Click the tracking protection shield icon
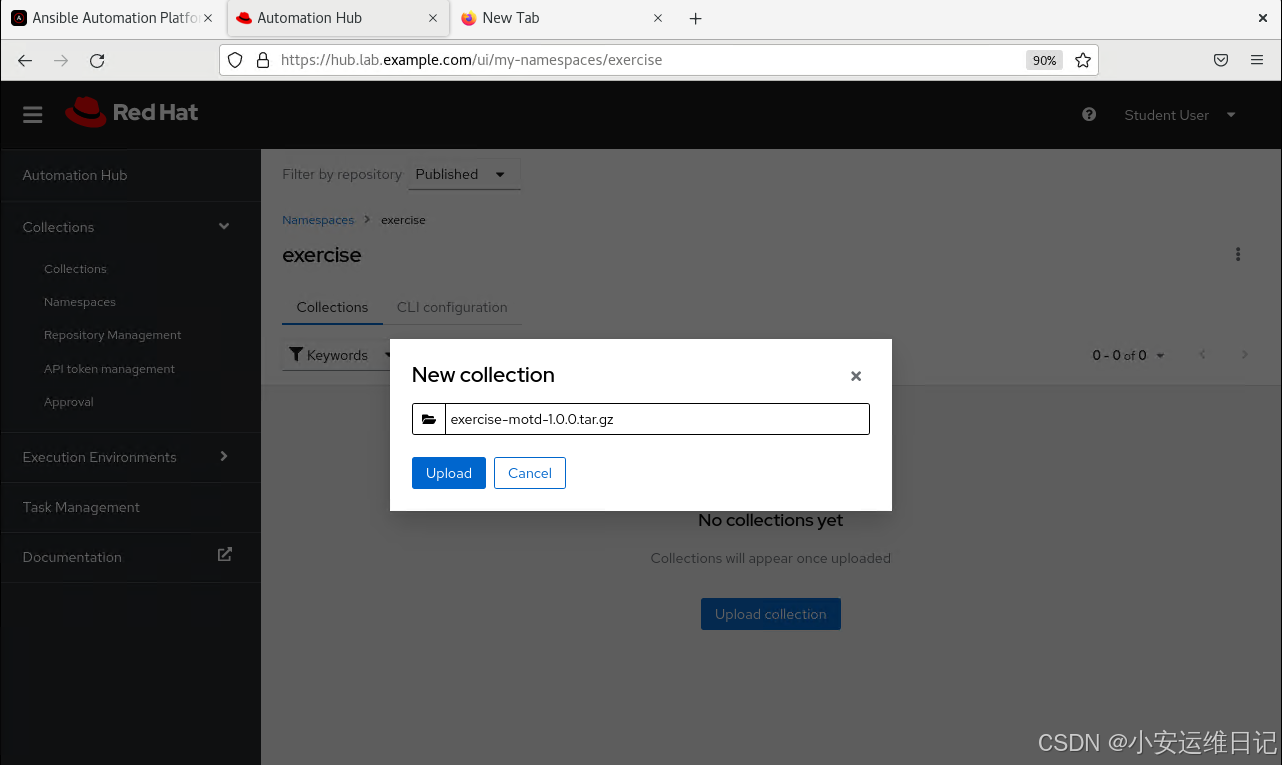This screenshot has height=765, width=1282. pyautogui.click(x=235, y=60)
